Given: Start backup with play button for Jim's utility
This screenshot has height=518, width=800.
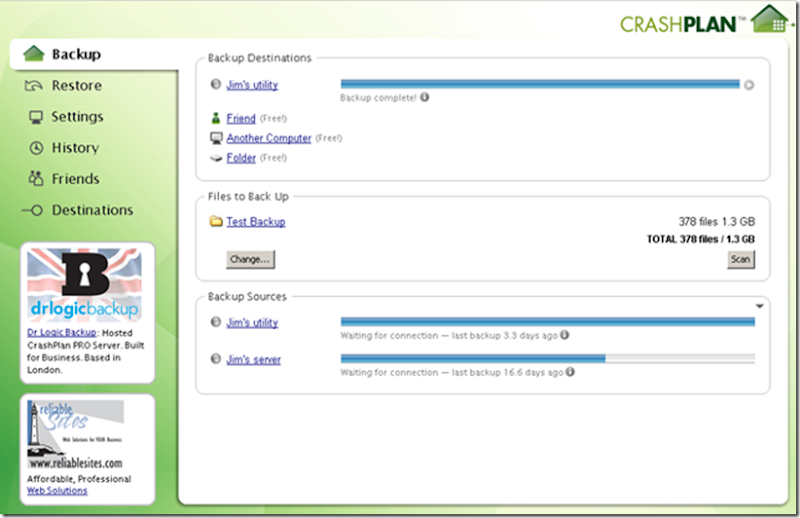Looking at the screenshot, I should point(748,85).
